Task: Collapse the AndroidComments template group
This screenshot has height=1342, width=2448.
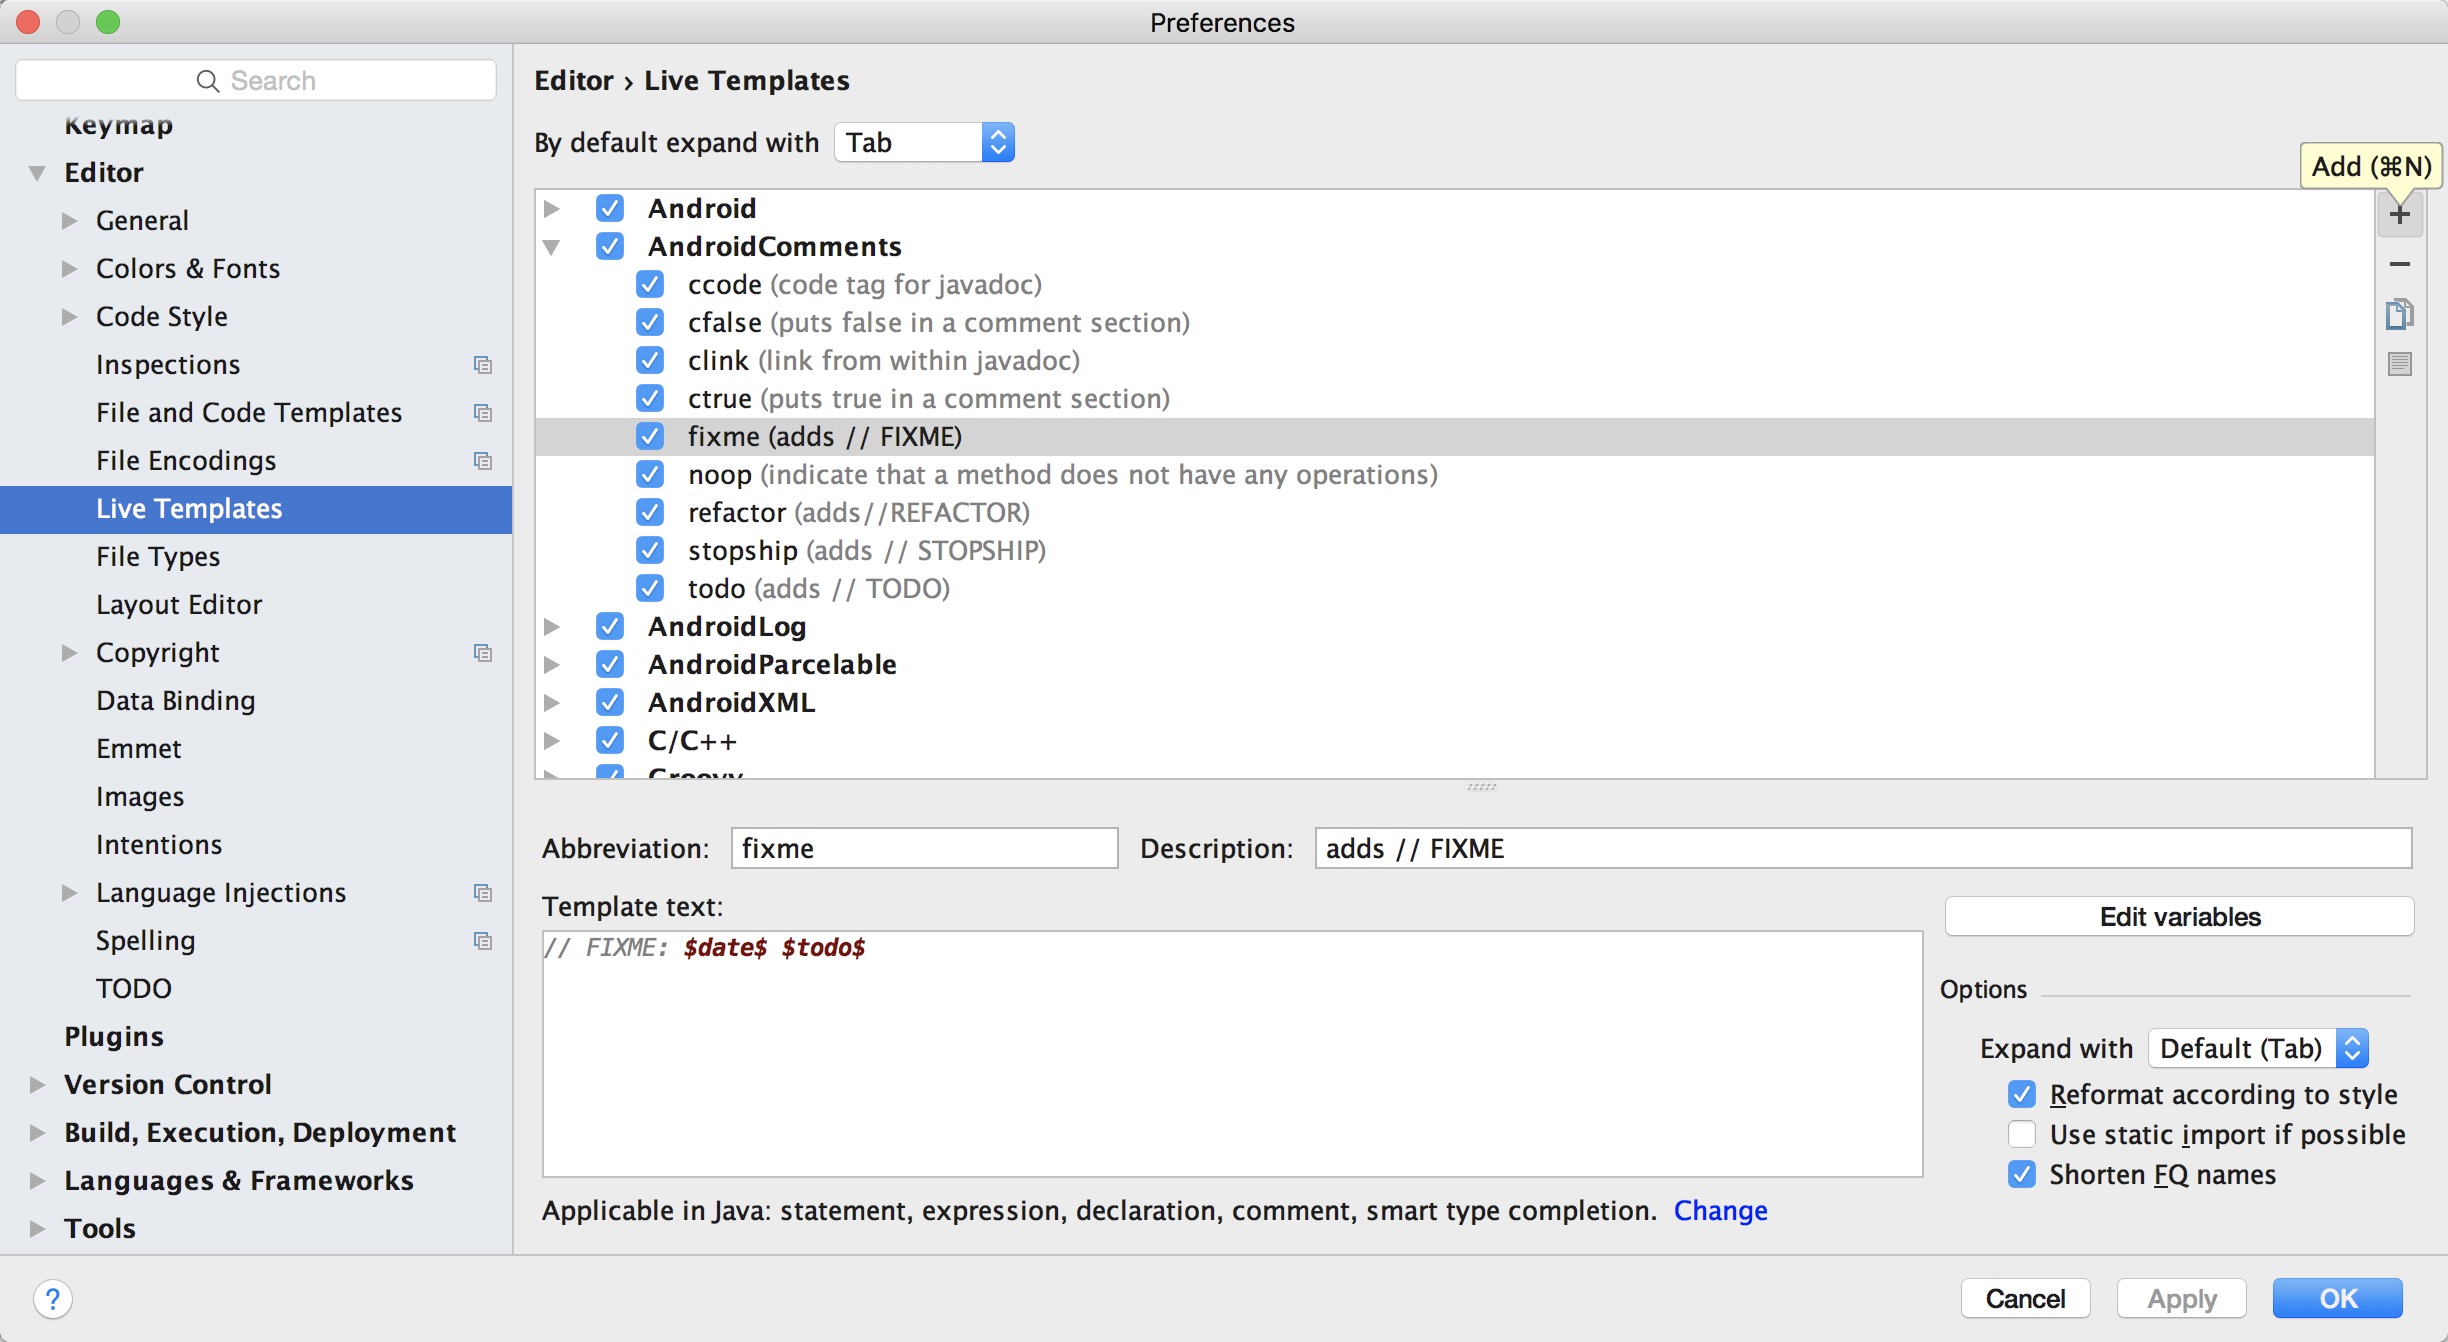Action: point(551,247)
